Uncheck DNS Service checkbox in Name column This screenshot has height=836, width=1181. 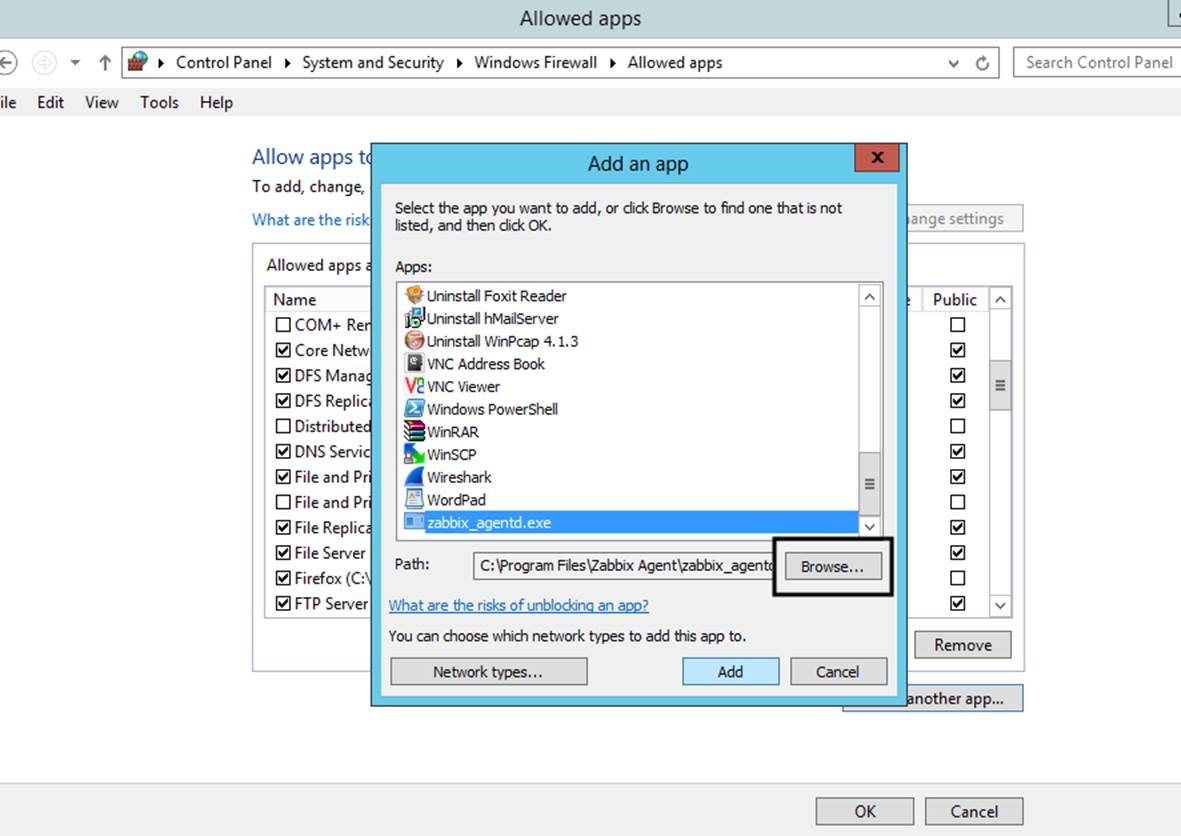(283, 451)
